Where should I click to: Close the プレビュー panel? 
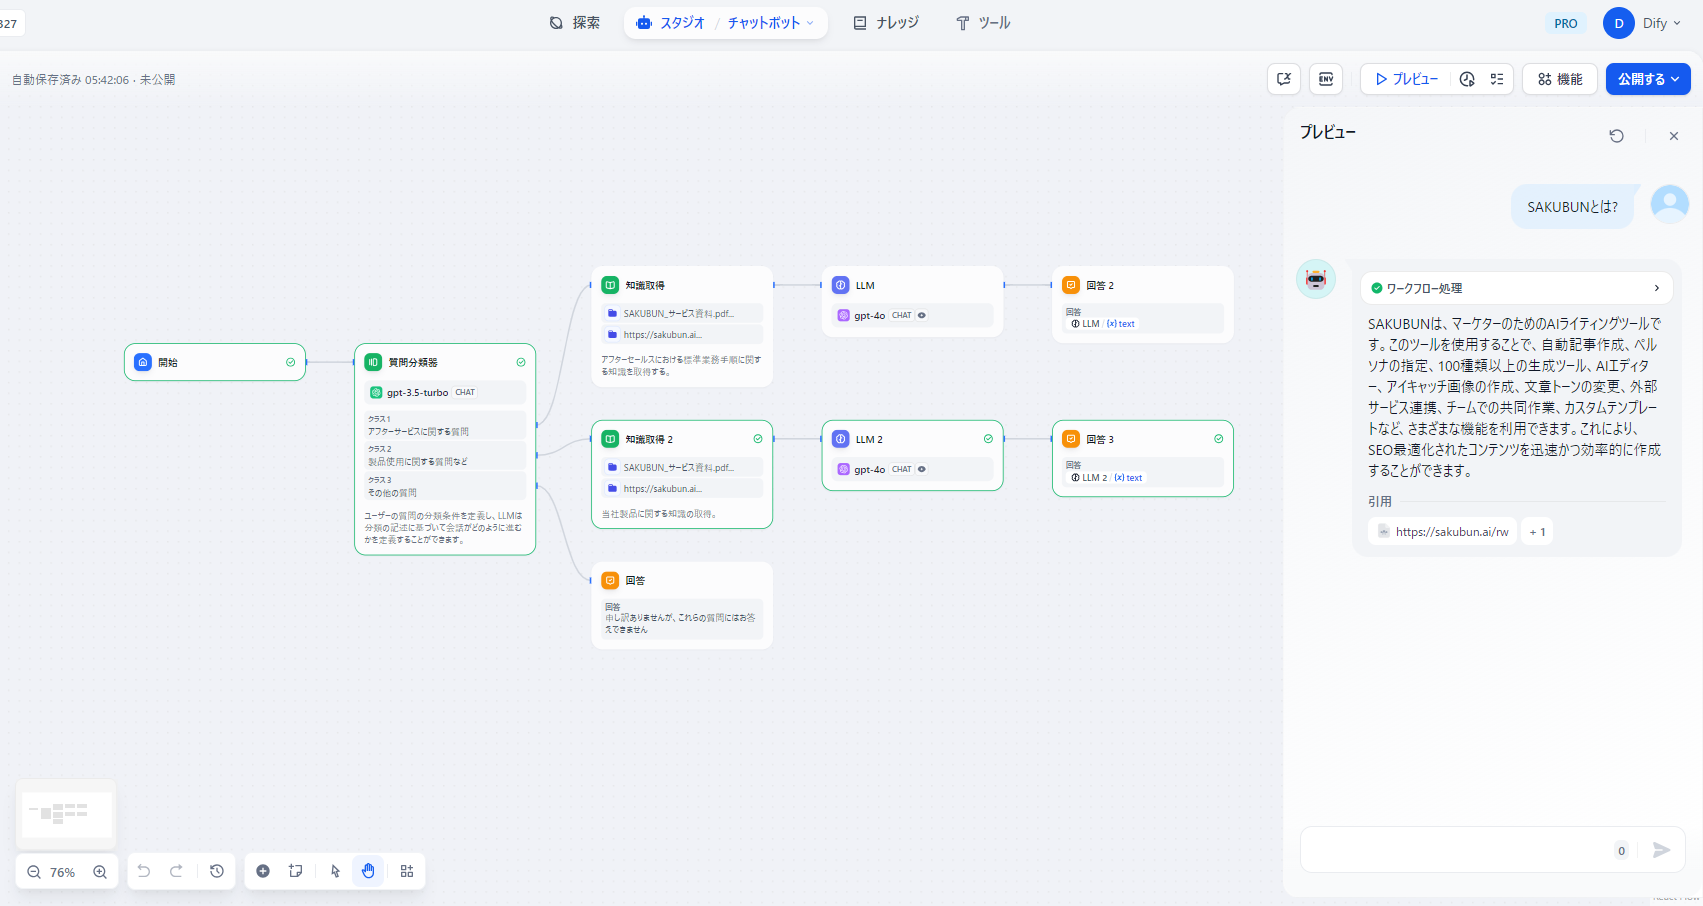1674,136
